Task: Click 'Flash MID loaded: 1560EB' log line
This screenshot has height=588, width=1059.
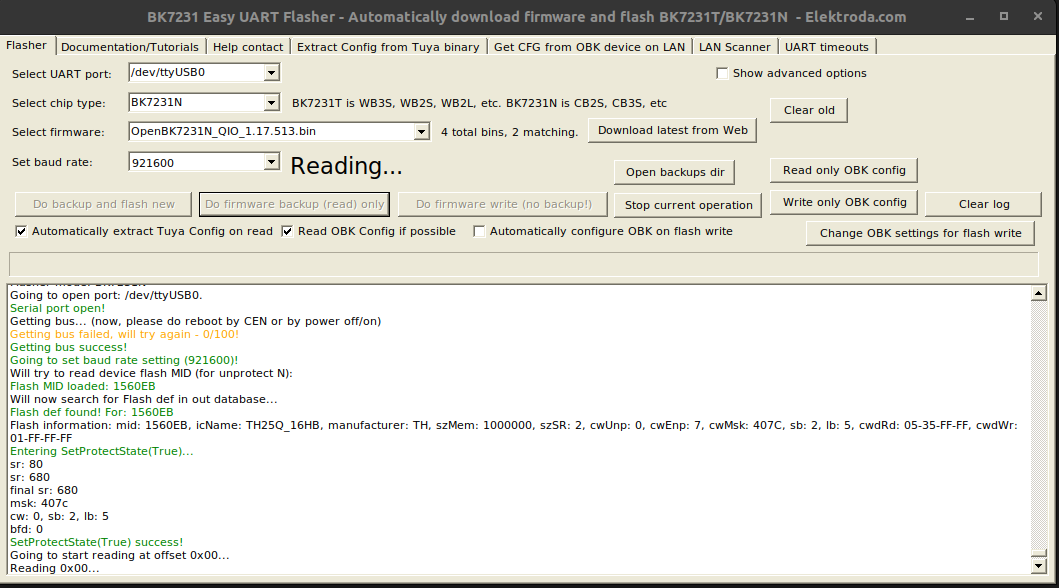Action: 82,386
